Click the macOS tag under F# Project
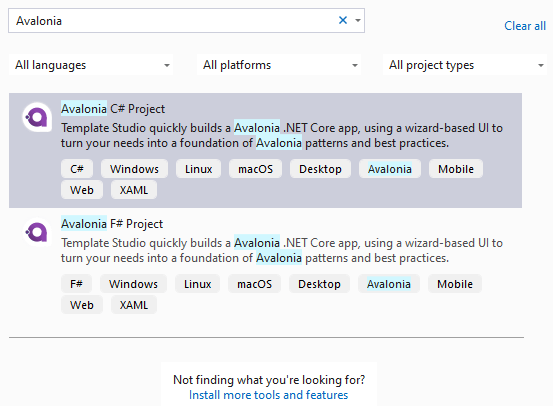 (254, 284)
